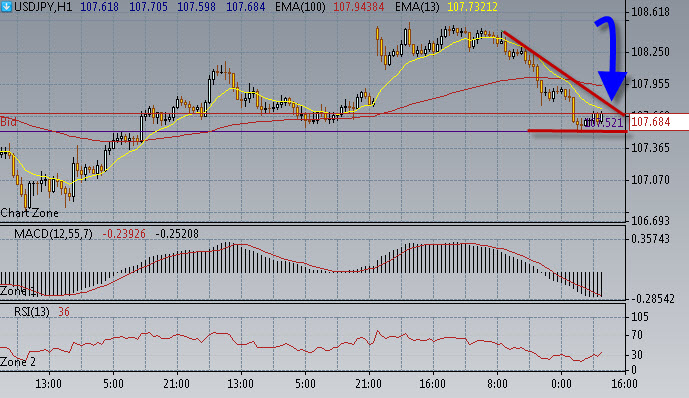Click the MACD value -0.23926
689x398 pixels.
pos(124,234)
